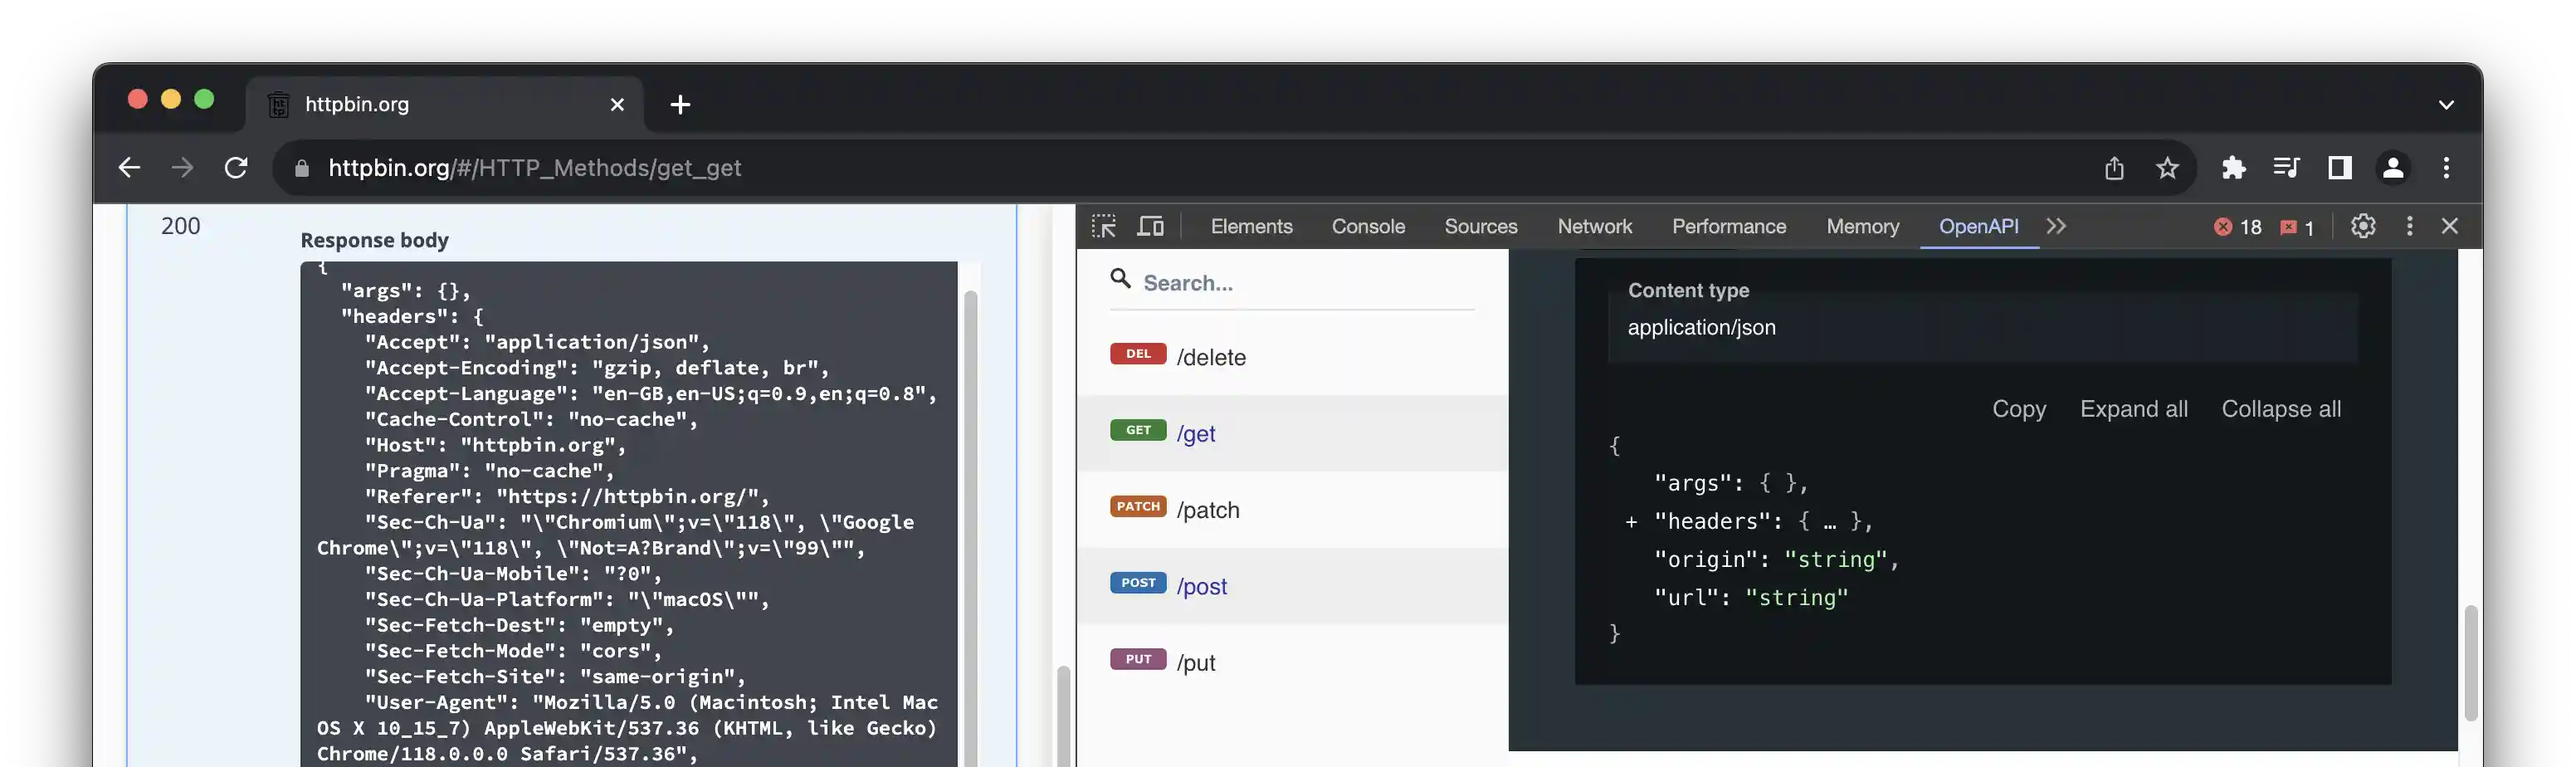Switch to the Network tab
2576x767 pixels.
(1595, 227)
